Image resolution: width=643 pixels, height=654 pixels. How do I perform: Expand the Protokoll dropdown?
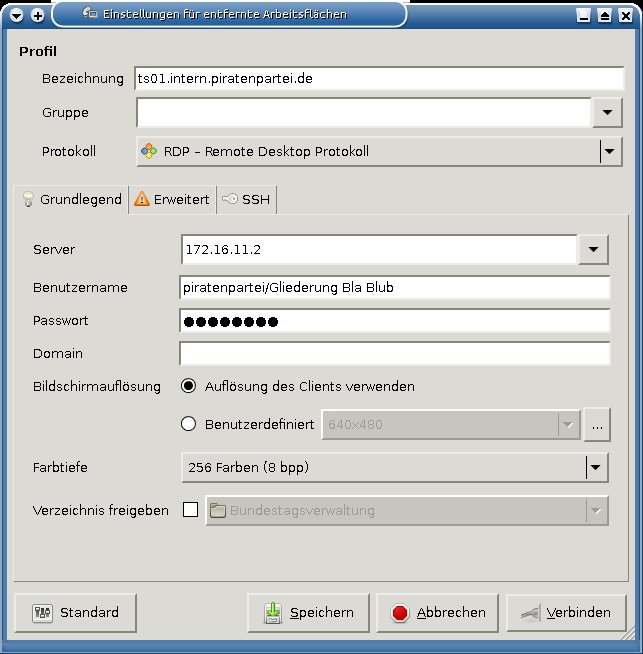(x=606, y=152)
